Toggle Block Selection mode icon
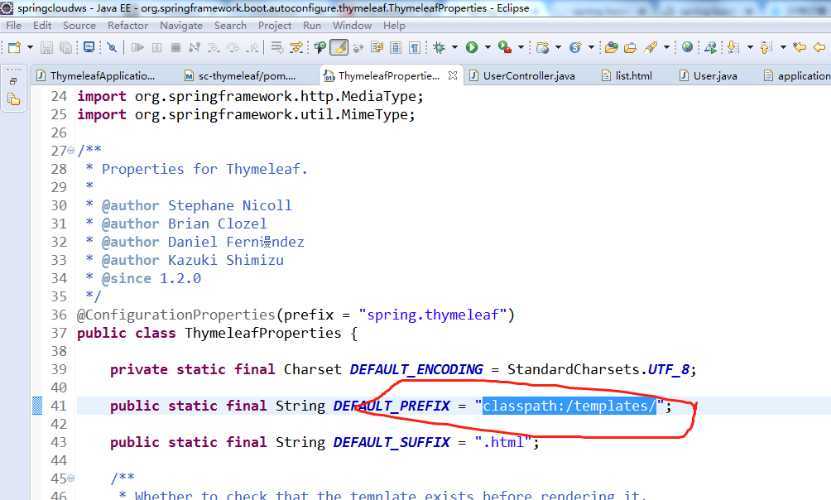The height and width of the screenshot is (500, 831). point(396,48)
